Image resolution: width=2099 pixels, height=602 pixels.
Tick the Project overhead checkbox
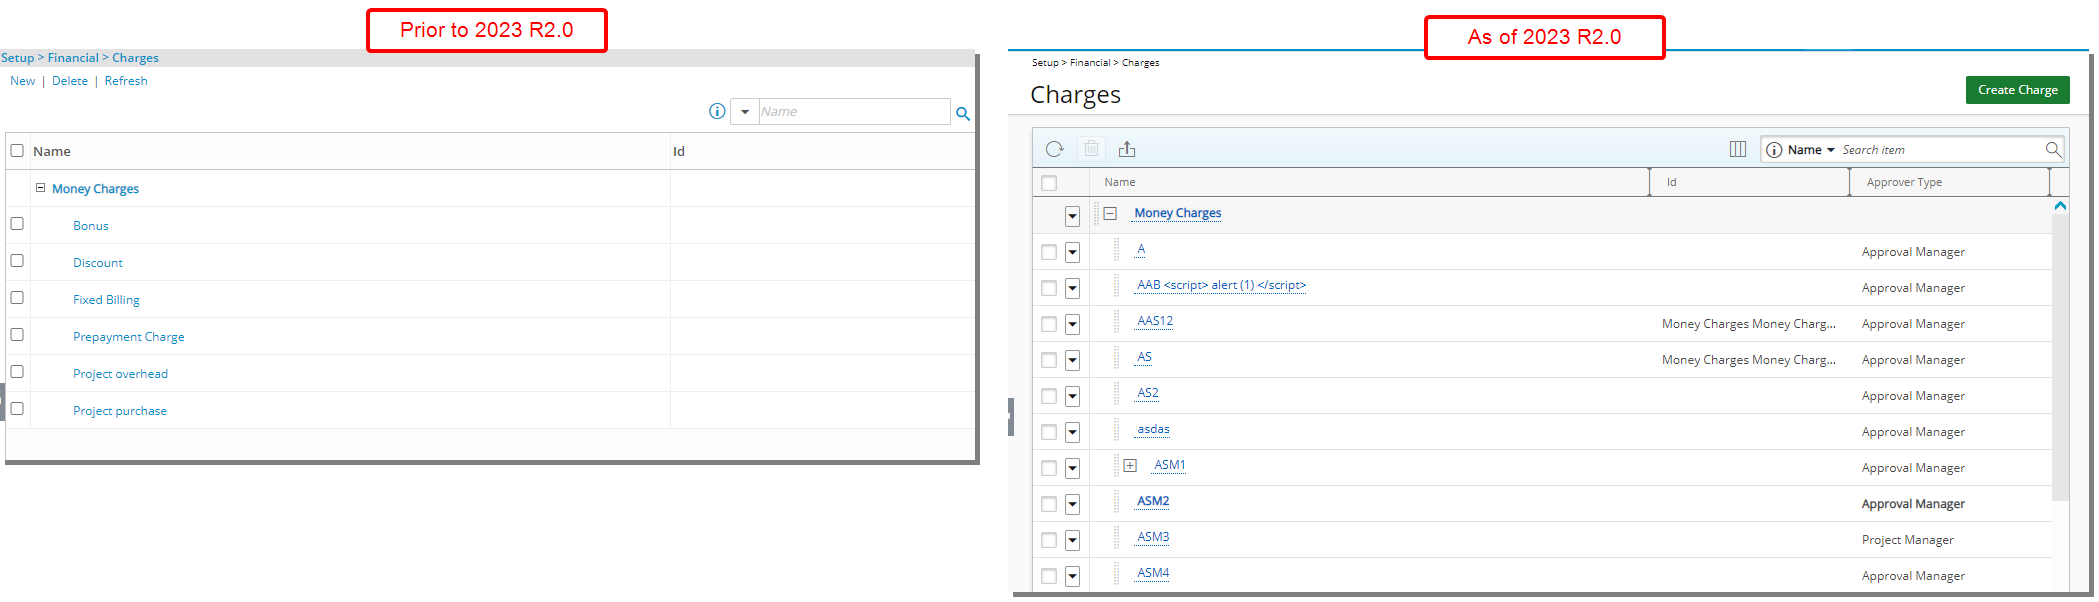tap(17, 372)
